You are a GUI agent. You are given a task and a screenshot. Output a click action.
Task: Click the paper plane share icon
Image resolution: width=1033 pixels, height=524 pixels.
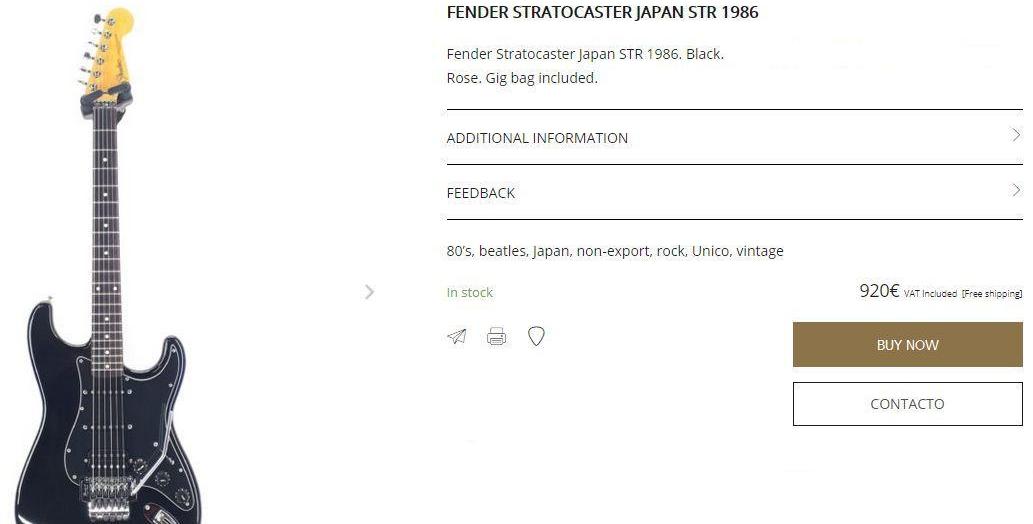[457, 337]
